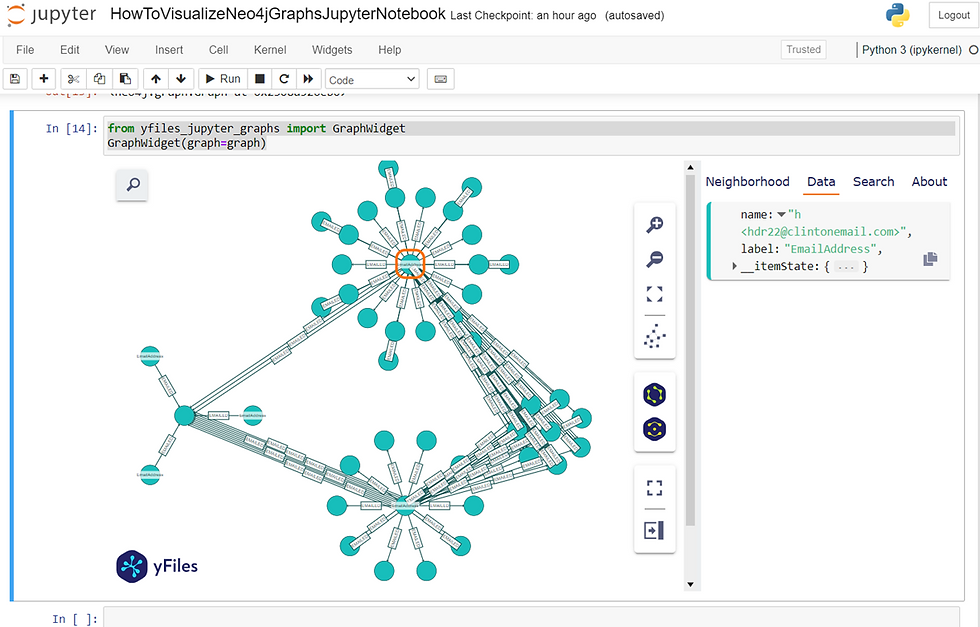Move selected cell up arrow
This screenshot has width=980, height=627.
click(x=156, y=79)
